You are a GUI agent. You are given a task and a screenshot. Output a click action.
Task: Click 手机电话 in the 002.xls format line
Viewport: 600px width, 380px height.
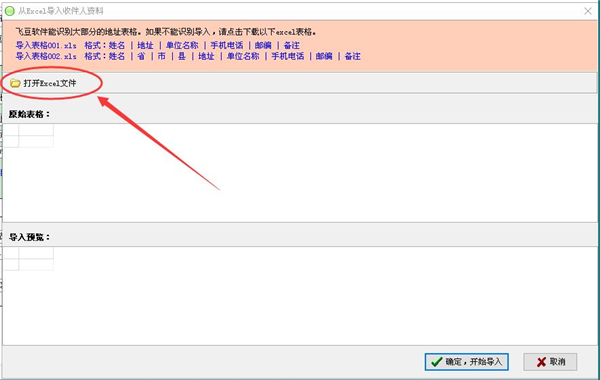(x=288, y=56)
